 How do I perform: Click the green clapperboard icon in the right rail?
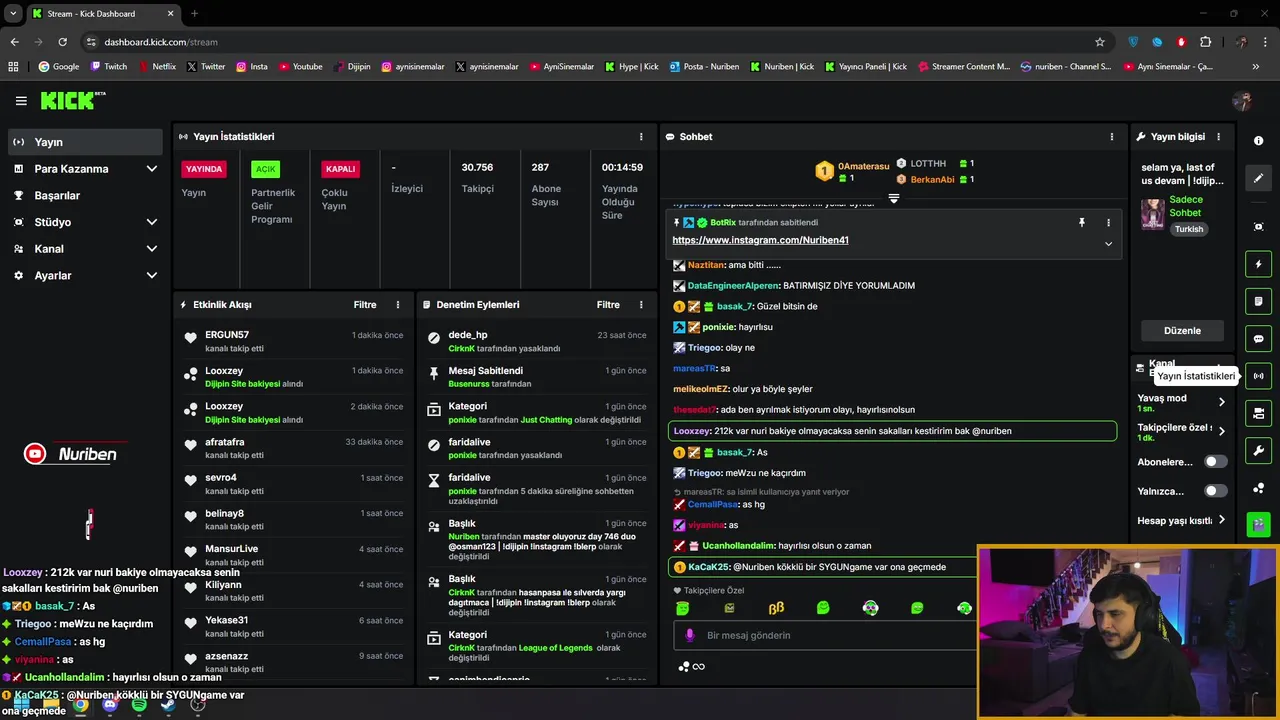[x=1258, y=523]
